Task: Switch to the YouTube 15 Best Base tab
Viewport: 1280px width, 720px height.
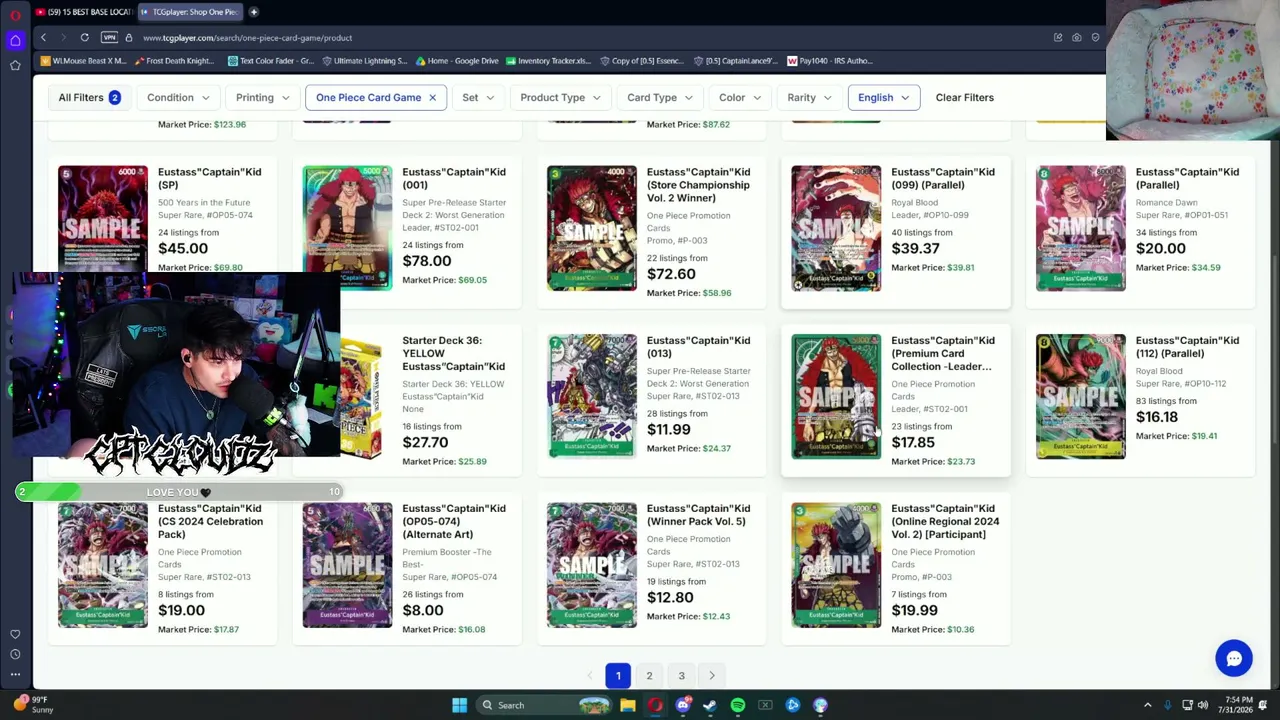Action: [82, 12]
